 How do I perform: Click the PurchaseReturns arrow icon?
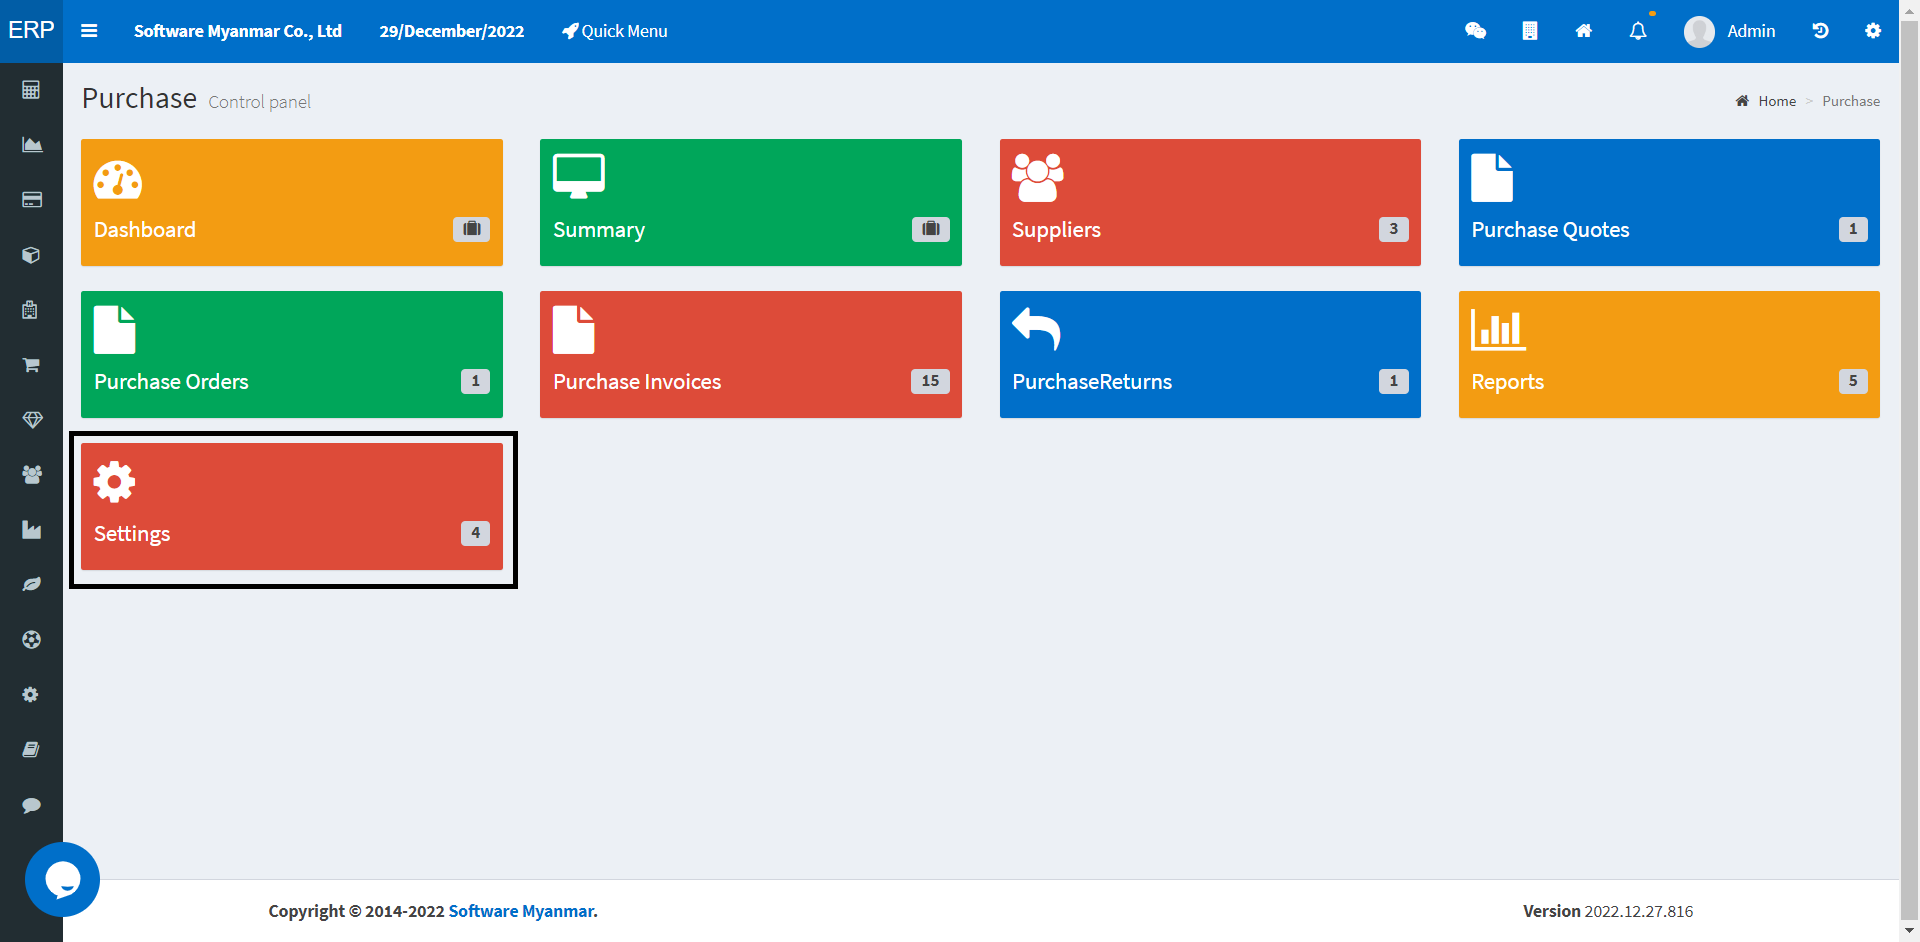pyautogui.click(x=1036, y=329)
